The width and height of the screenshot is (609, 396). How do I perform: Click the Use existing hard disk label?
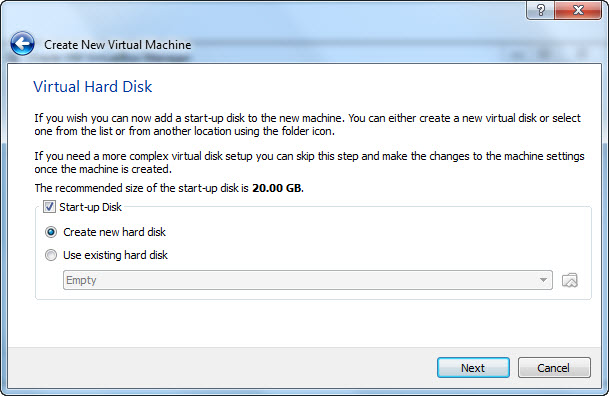[115, 255]
